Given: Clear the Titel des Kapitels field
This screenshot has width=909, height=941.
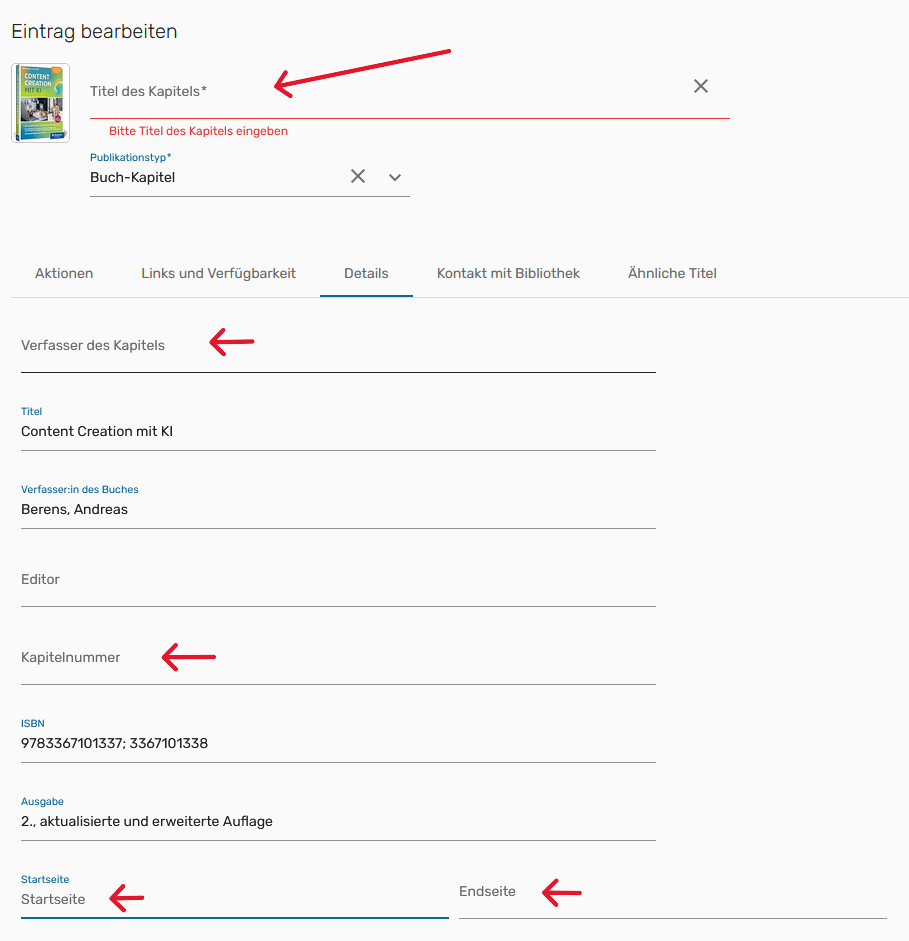Looking at the screenshot, I should (700, 87).
